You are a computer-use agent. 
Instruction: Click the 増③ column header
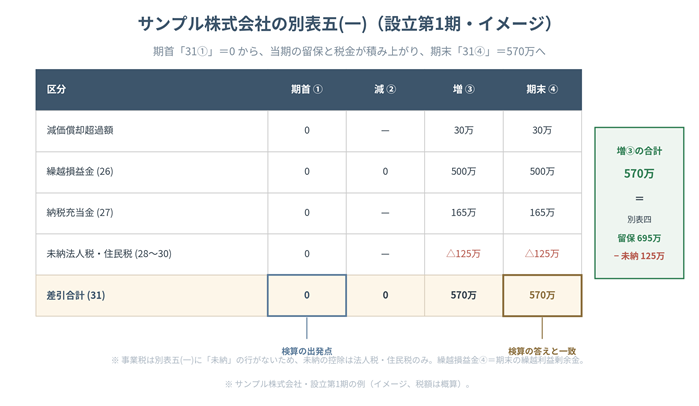point(464,90)
